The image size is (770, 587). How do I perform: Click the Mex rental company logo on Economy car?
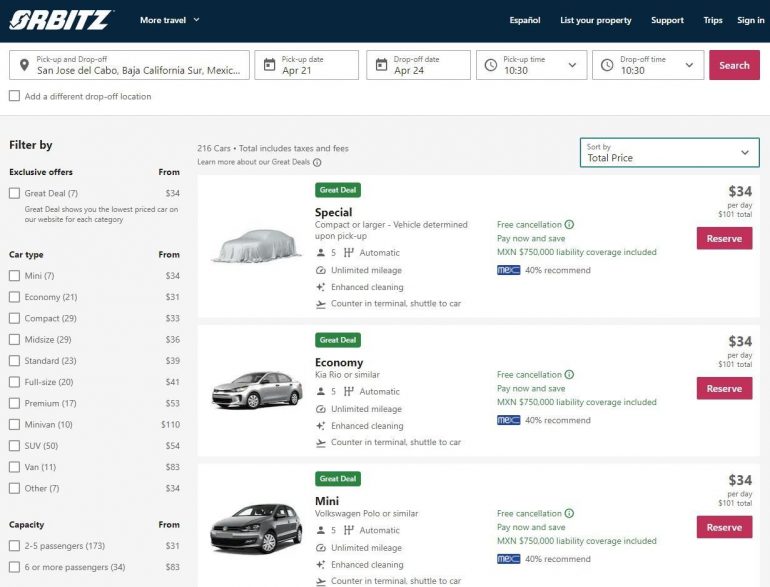[x=508, y=420]
